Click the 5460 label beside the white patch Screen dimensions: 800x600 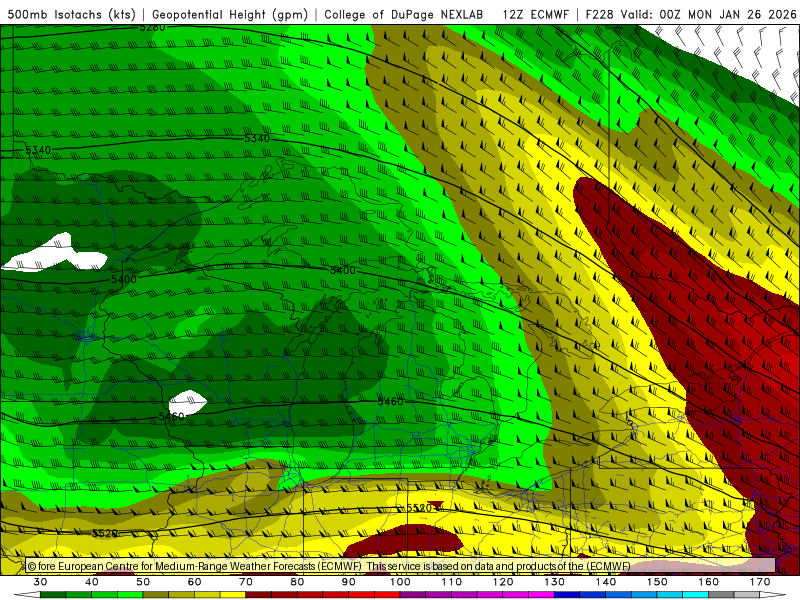point(171,416)
